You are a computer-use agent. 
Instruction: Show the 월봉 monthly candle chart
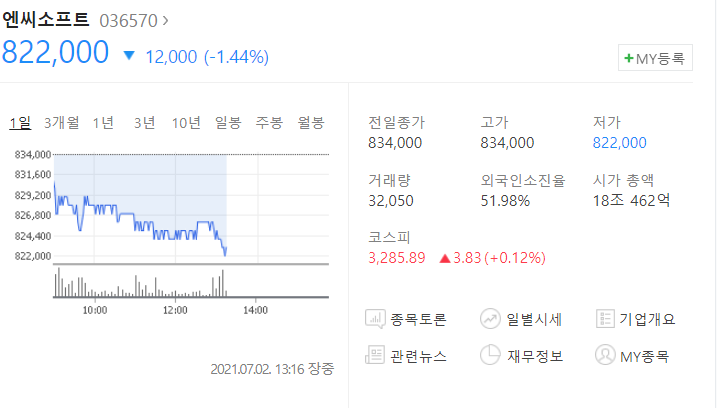311,123
